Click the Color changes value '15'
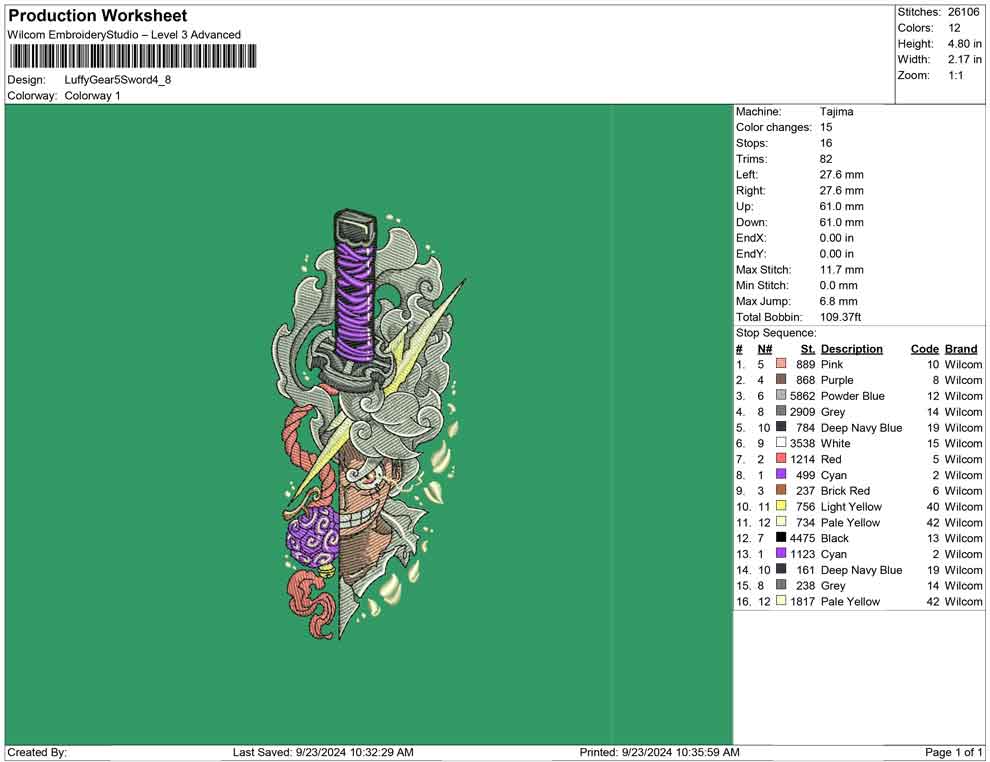This screenshot has width=990, height=762. tap(826, 128)
